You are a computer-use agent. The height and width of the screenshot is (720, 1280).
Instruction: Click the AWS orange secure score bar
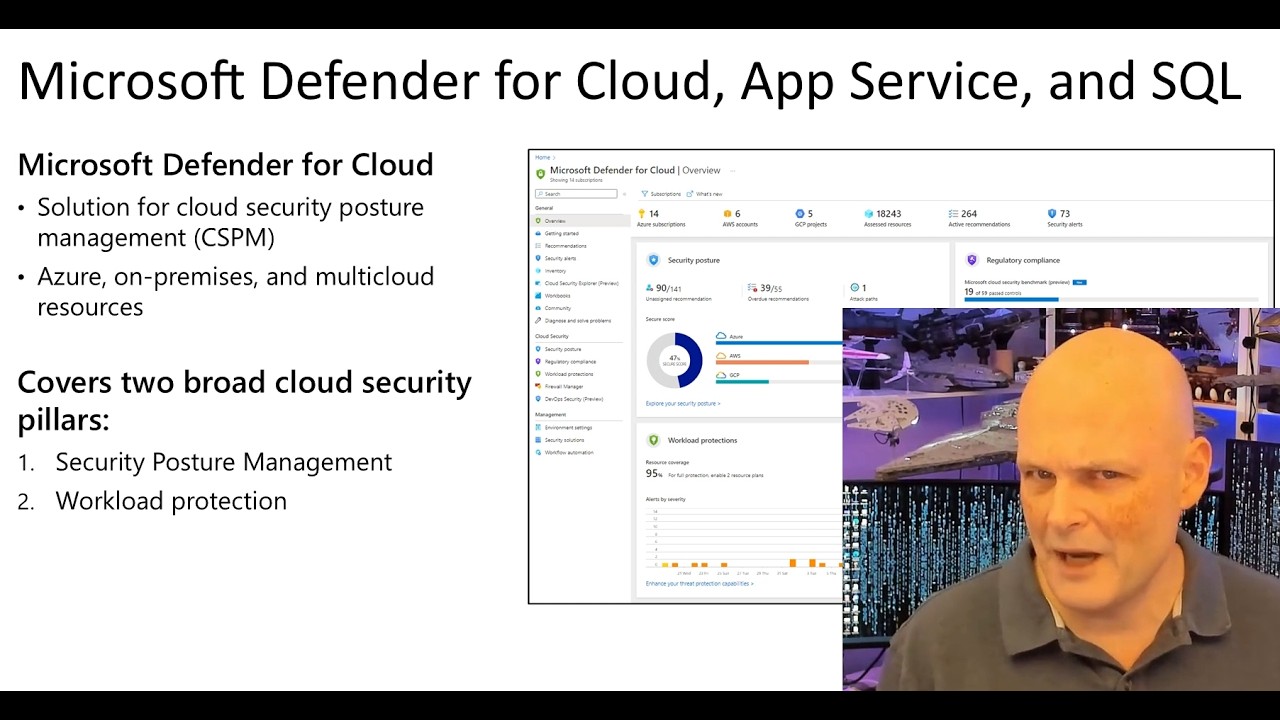[762, 362]
